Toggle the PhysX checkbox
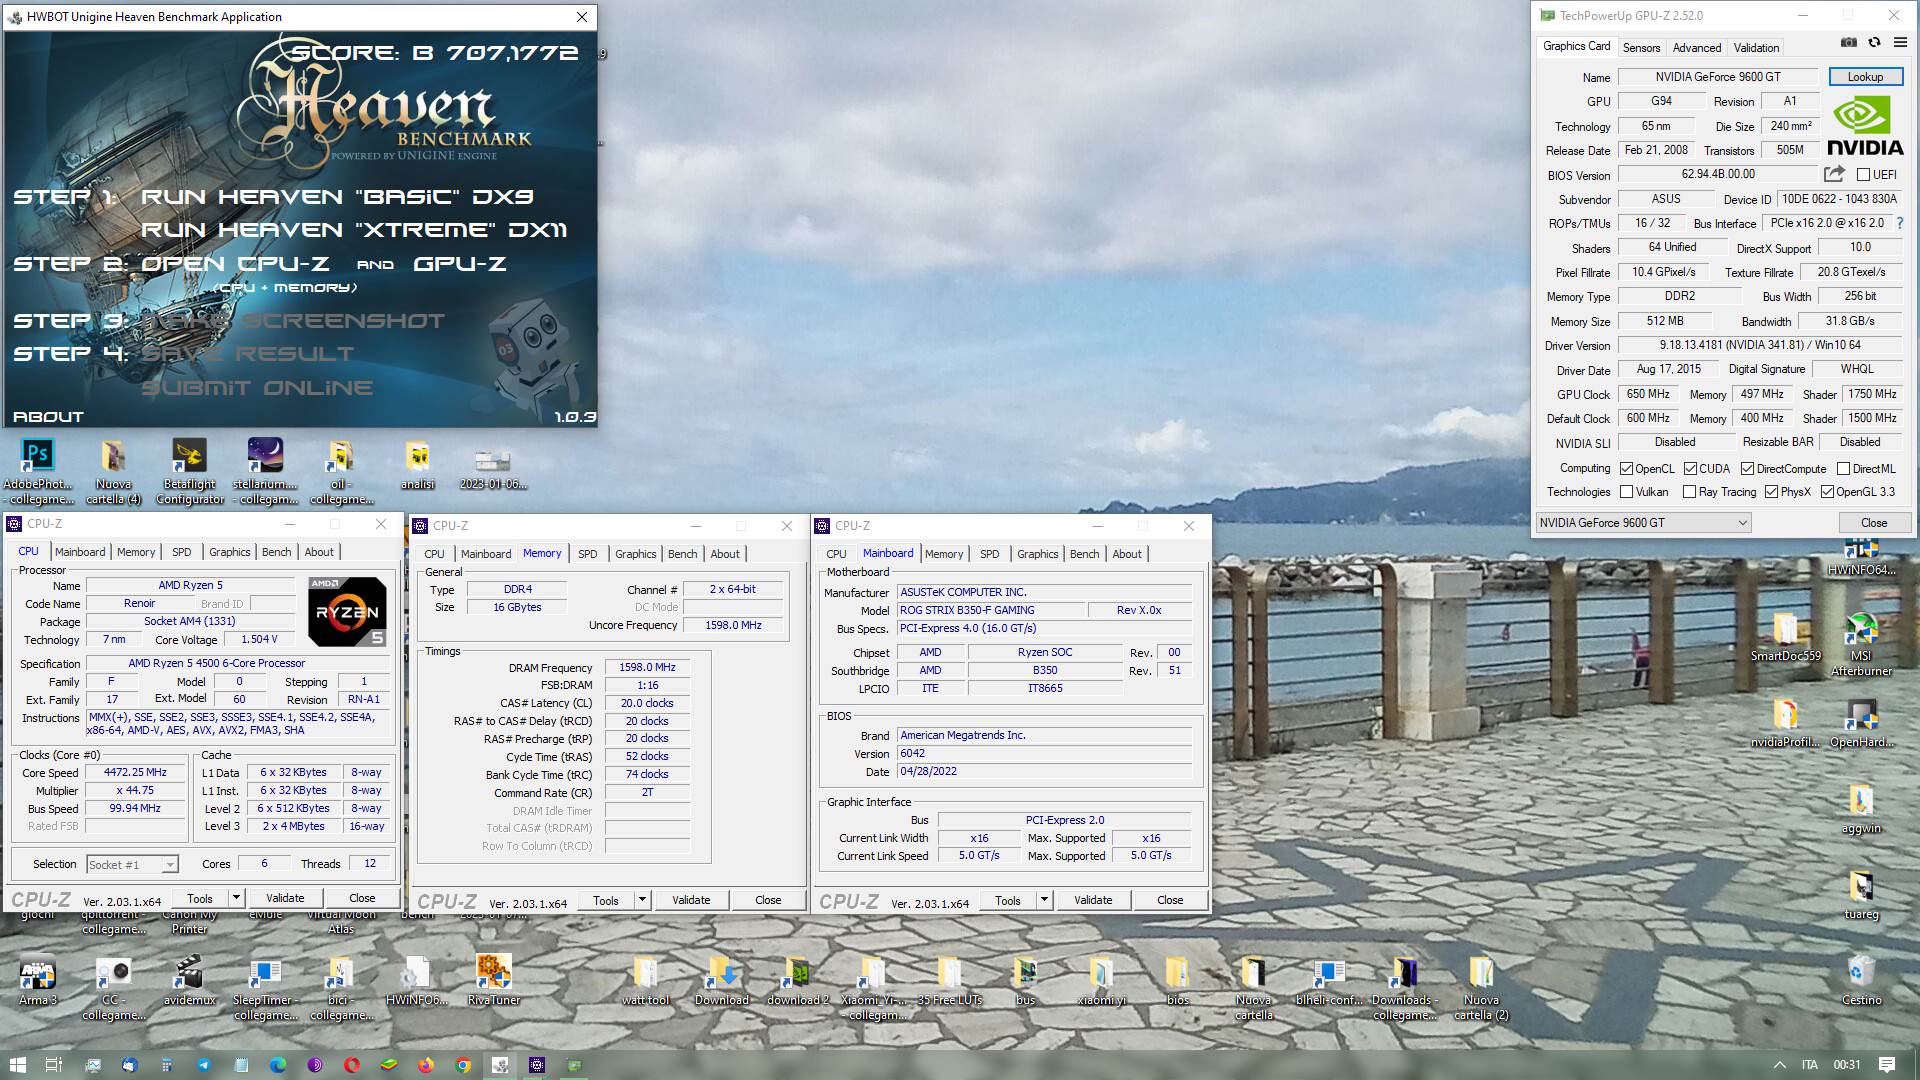The width and height of the screenshot is (1920, 1080). pos(1771,491)
